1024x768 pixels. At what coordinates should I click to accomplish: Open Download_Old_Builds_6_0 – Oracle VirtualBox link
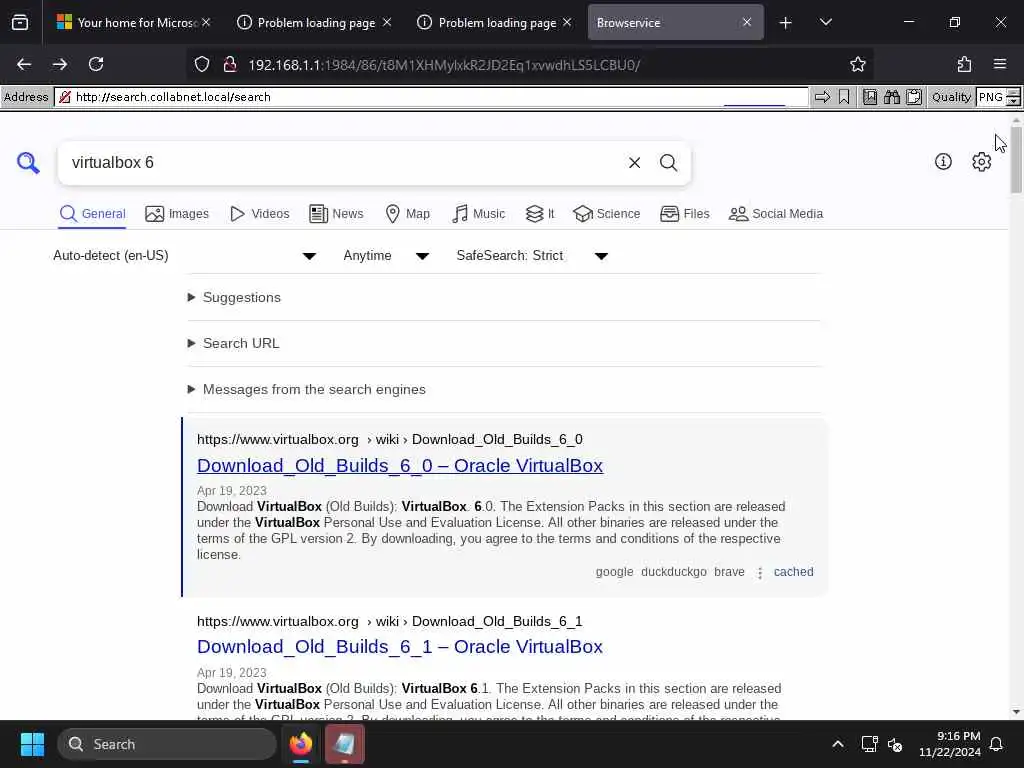click(x=400, y=466)
